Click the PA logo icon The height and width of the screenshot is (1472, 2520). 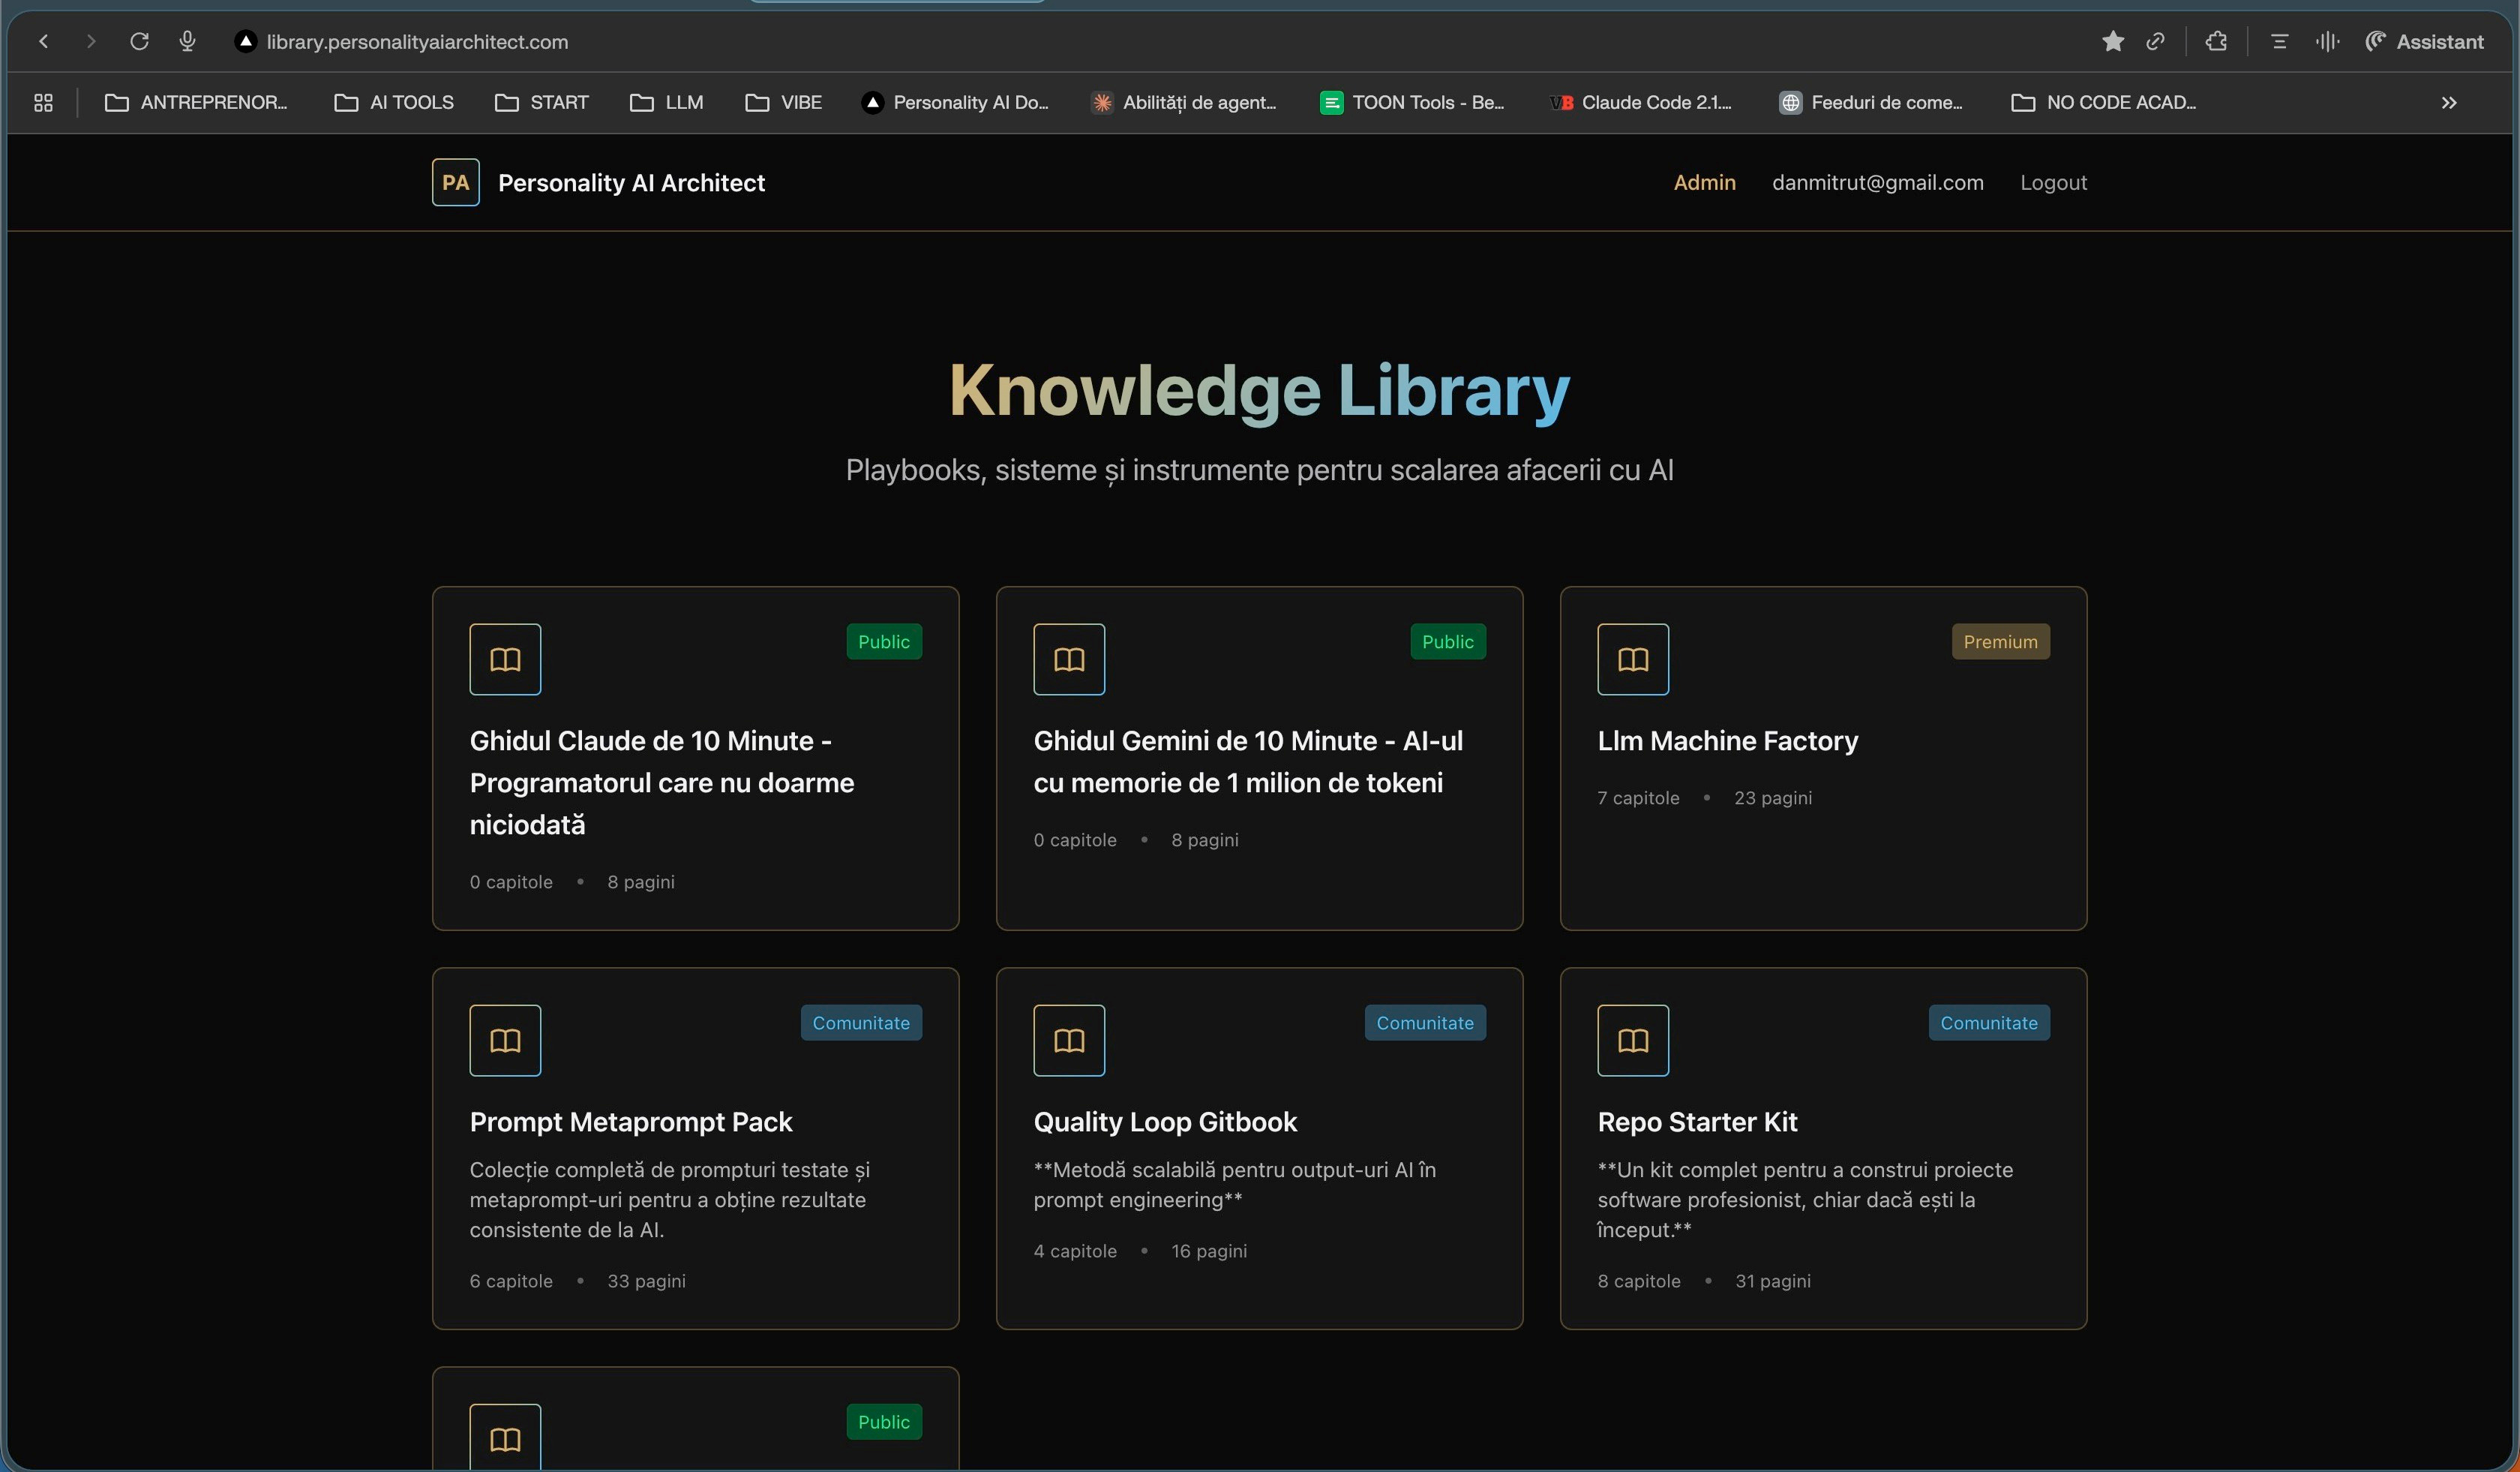pos(455,182)
